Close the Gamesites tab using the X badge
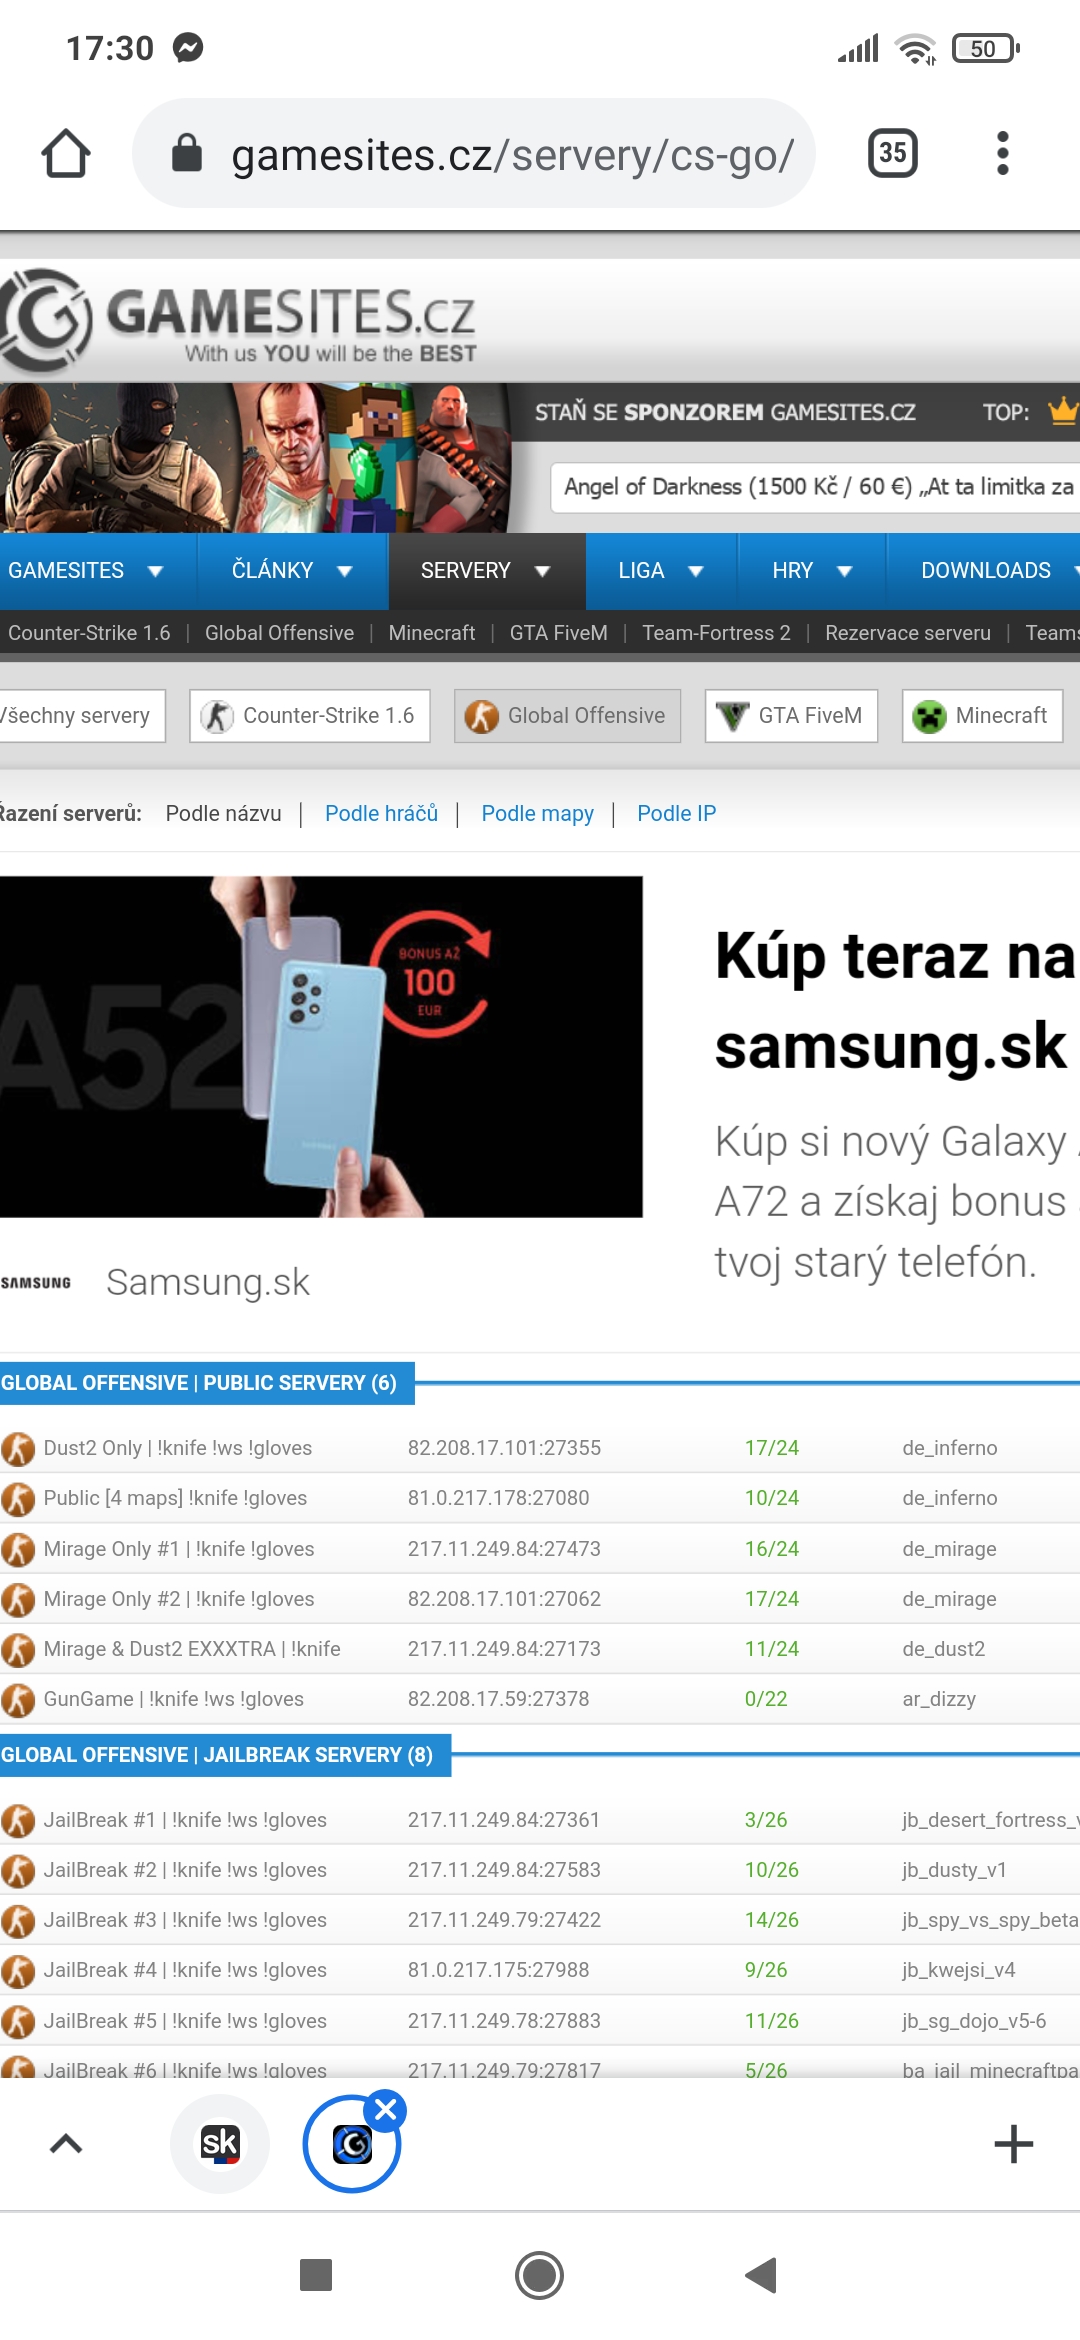The height and width of the screenshot is (2340, 1080). point(386,2111)
